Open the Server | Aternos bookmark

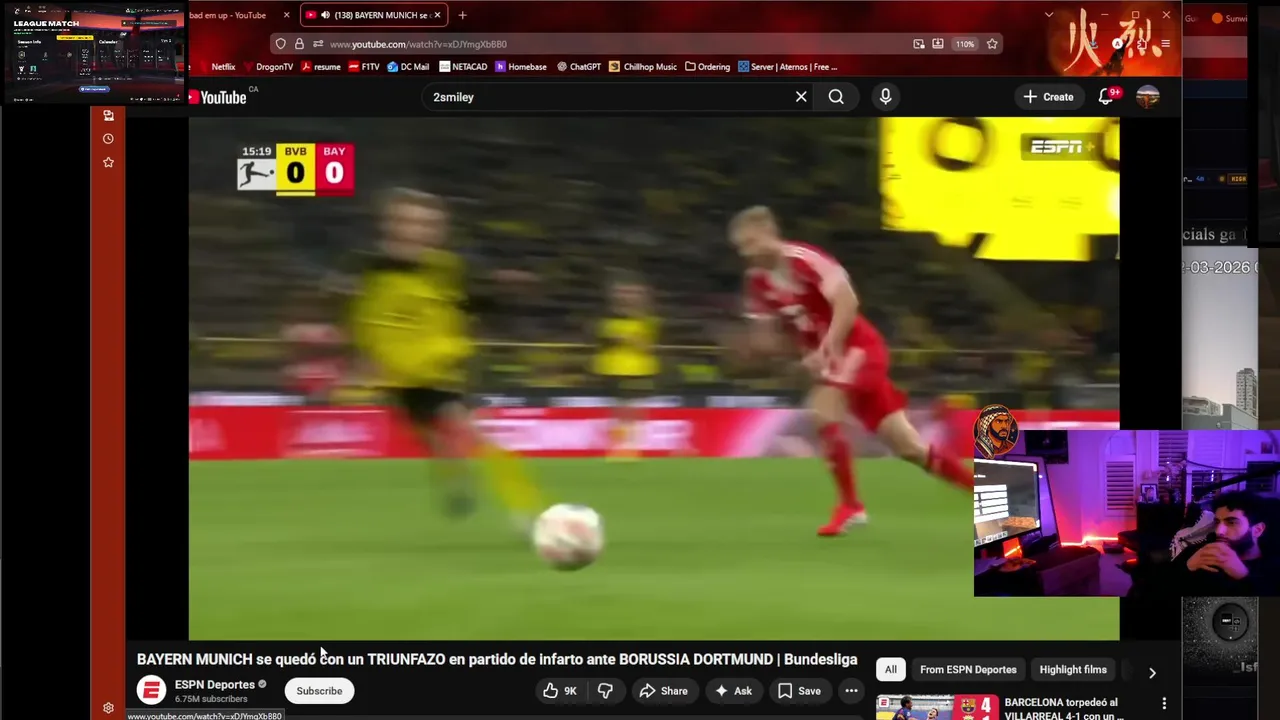tap(788, 67)
